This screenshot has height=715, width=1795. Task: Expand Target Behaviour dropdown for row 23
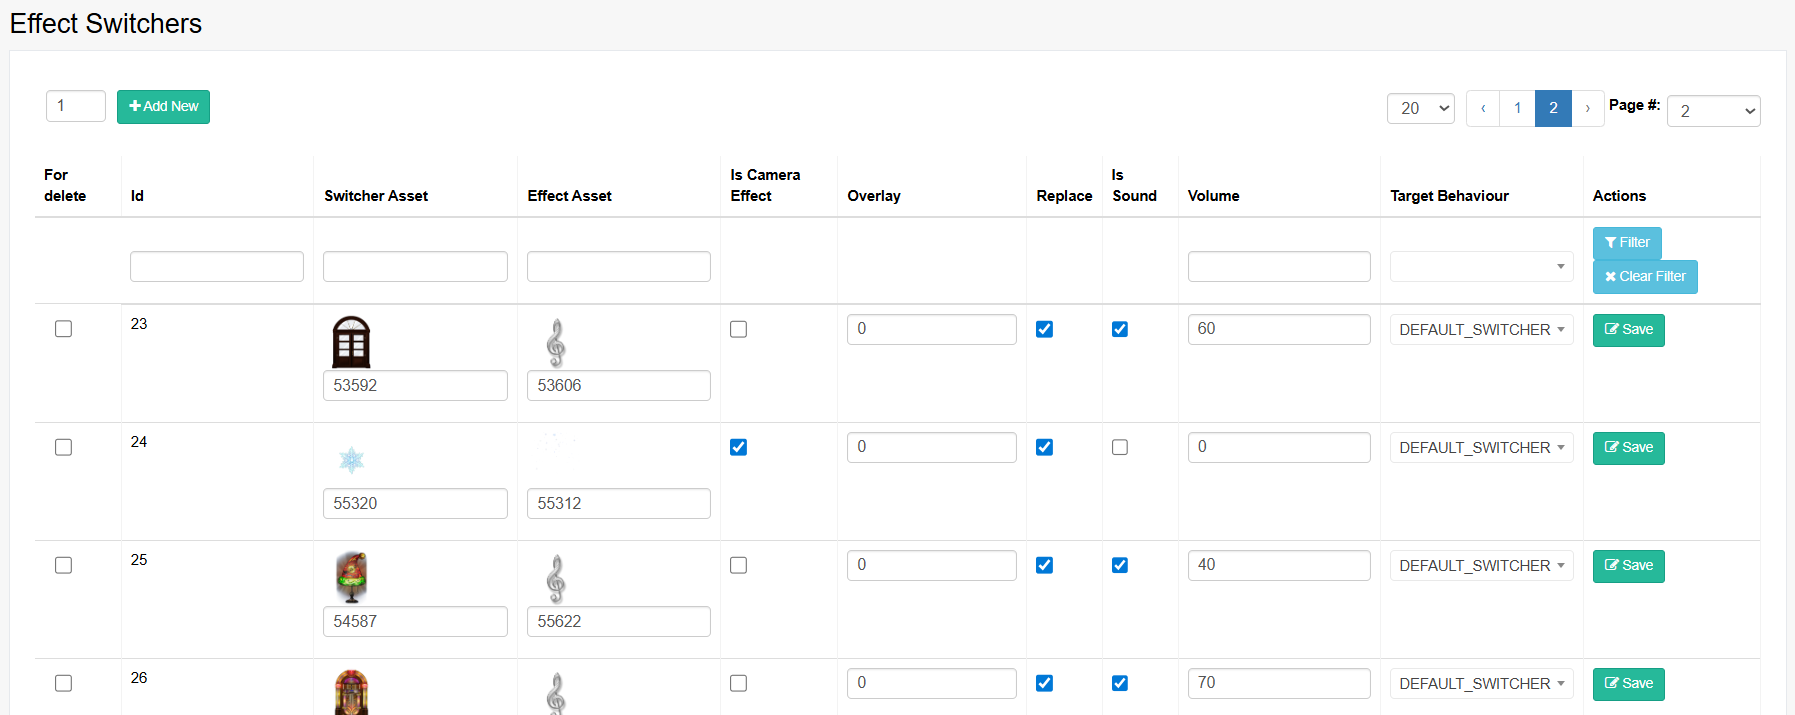pyautogui.click(x=1481, y=330)
